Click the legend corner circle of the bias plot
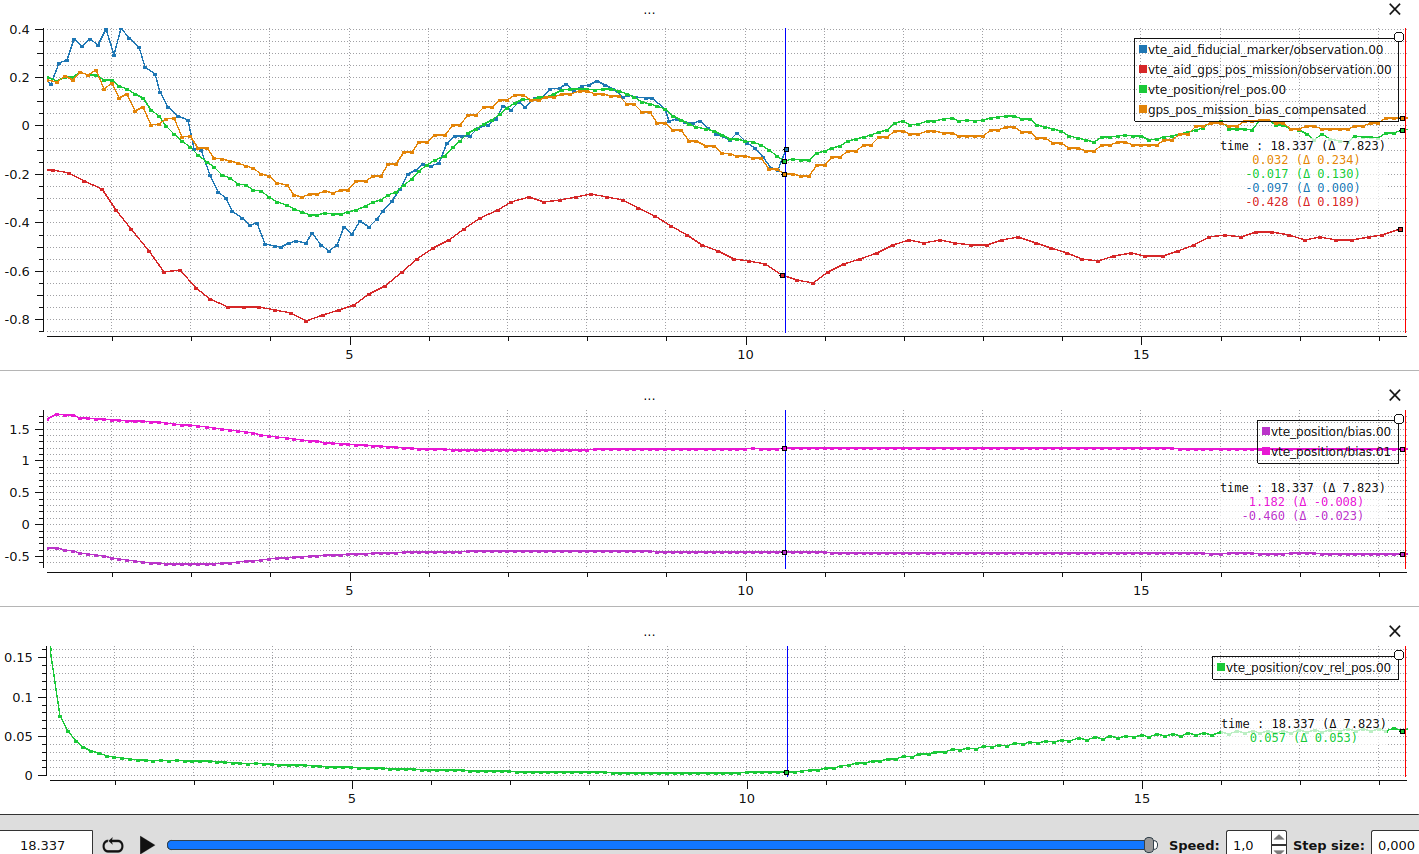This screenshot has height=854, width=1419. (1399, 419)
